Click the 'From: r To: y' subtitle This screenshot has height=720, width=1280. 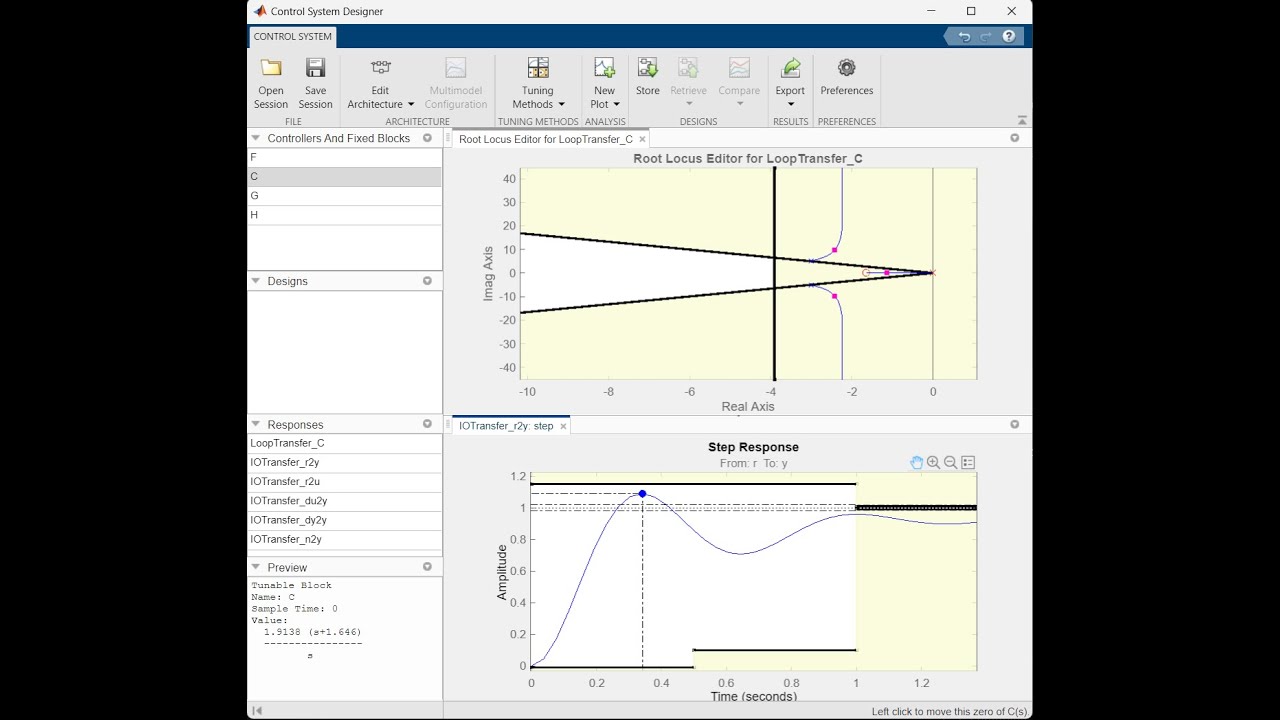[754, 464]
